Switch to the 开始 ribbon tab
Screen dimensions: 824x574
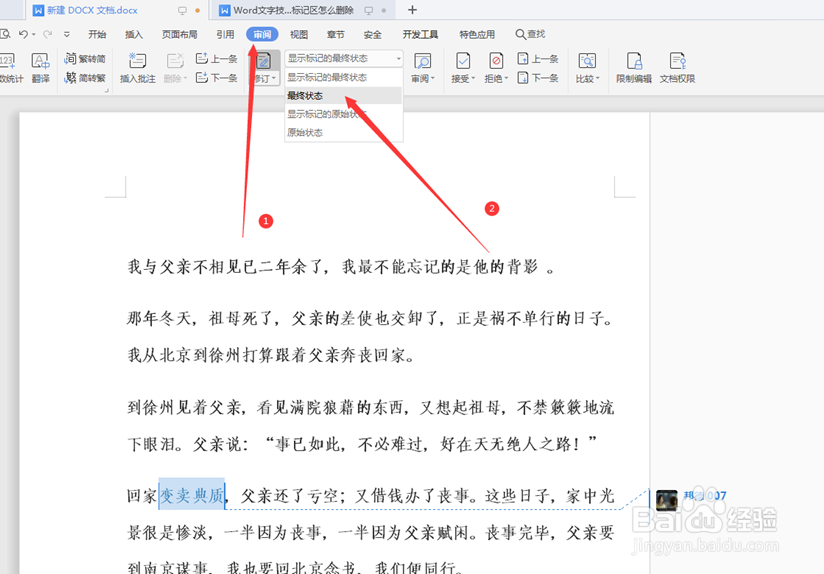tap(97, 34)
